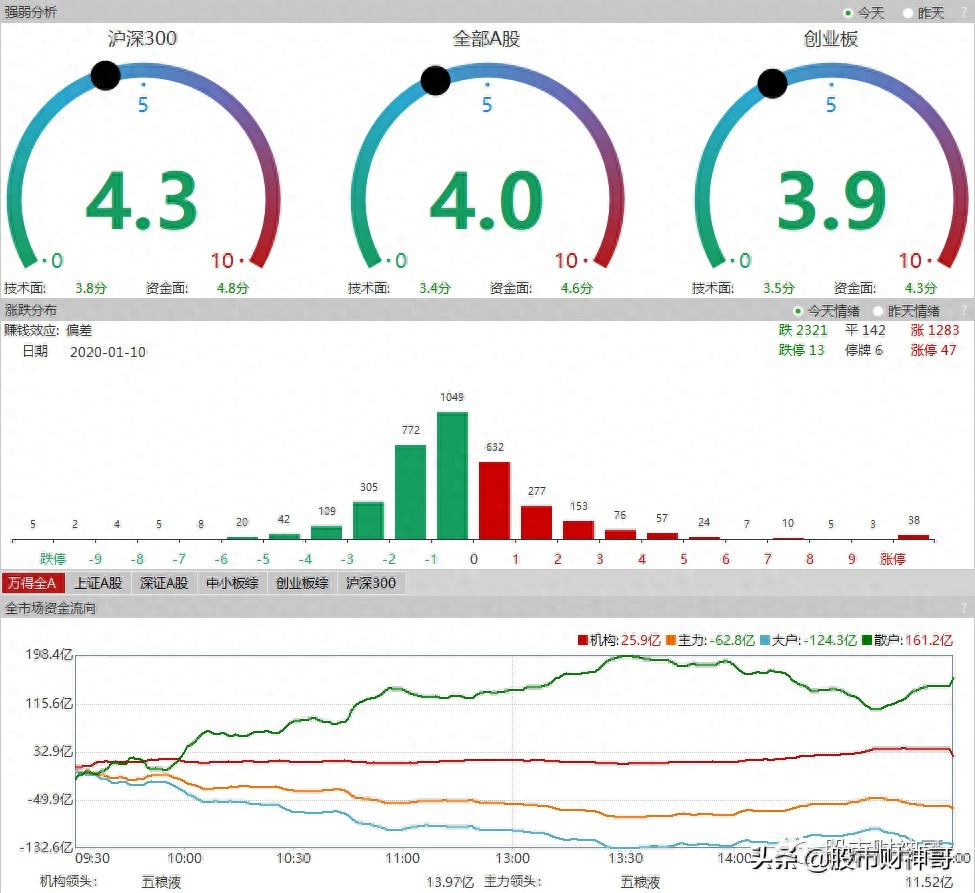
Task: Click the green bar labeled 772
Action: (x=410, y=492)
